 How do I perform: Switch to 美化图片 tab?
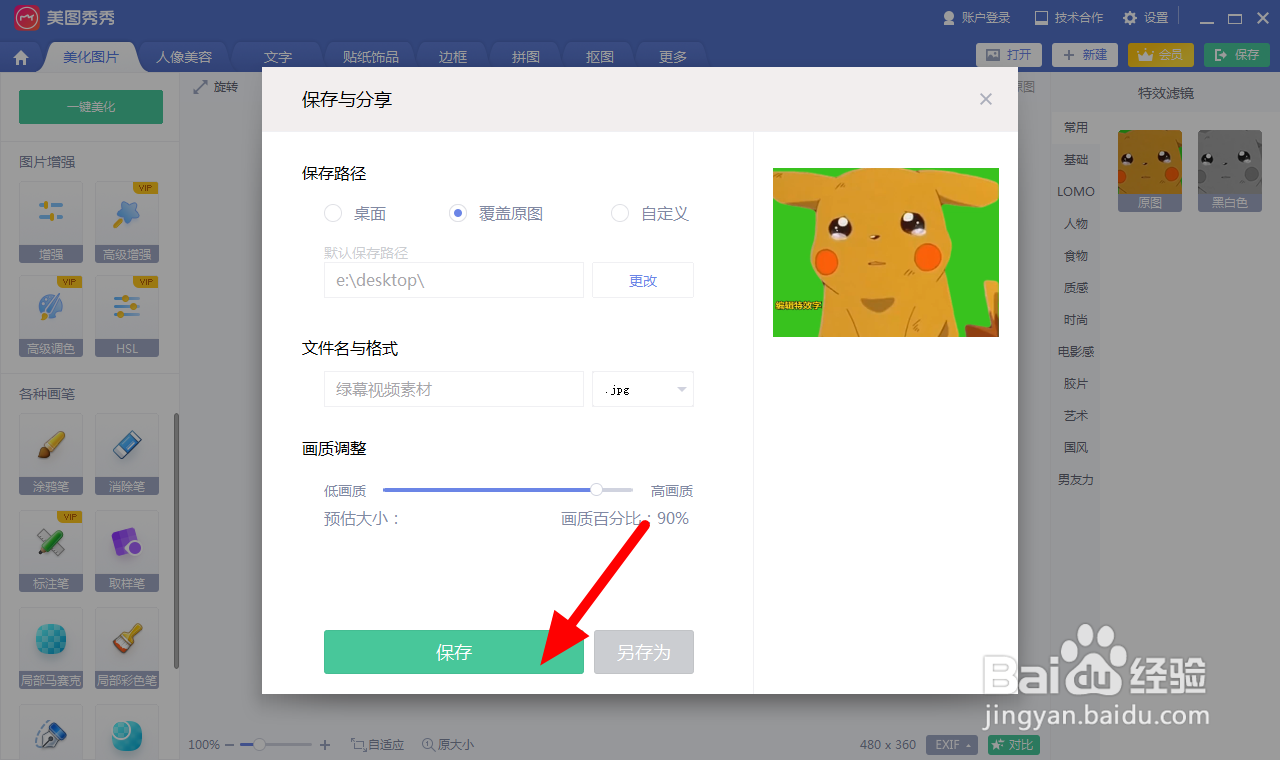click(90, 57)
